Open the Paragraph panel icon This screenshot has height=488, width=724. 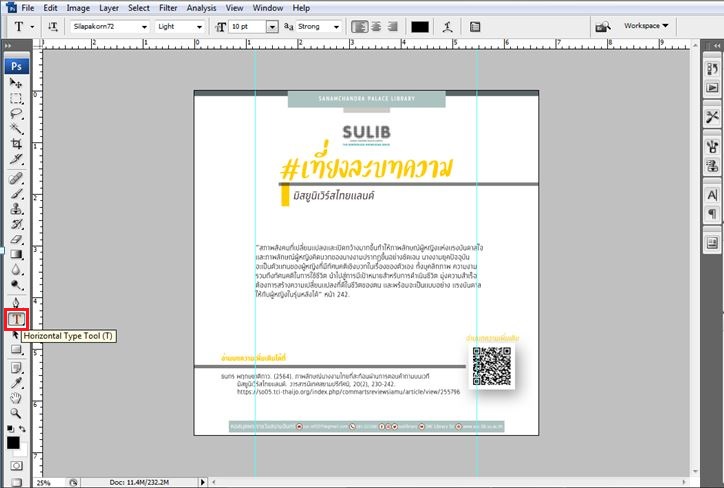click(712, 213)
